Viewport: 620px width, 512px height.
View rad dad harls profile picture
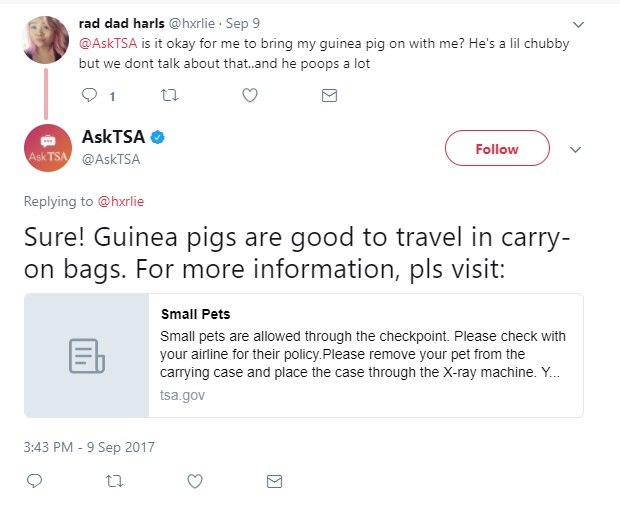click(45, 39)
